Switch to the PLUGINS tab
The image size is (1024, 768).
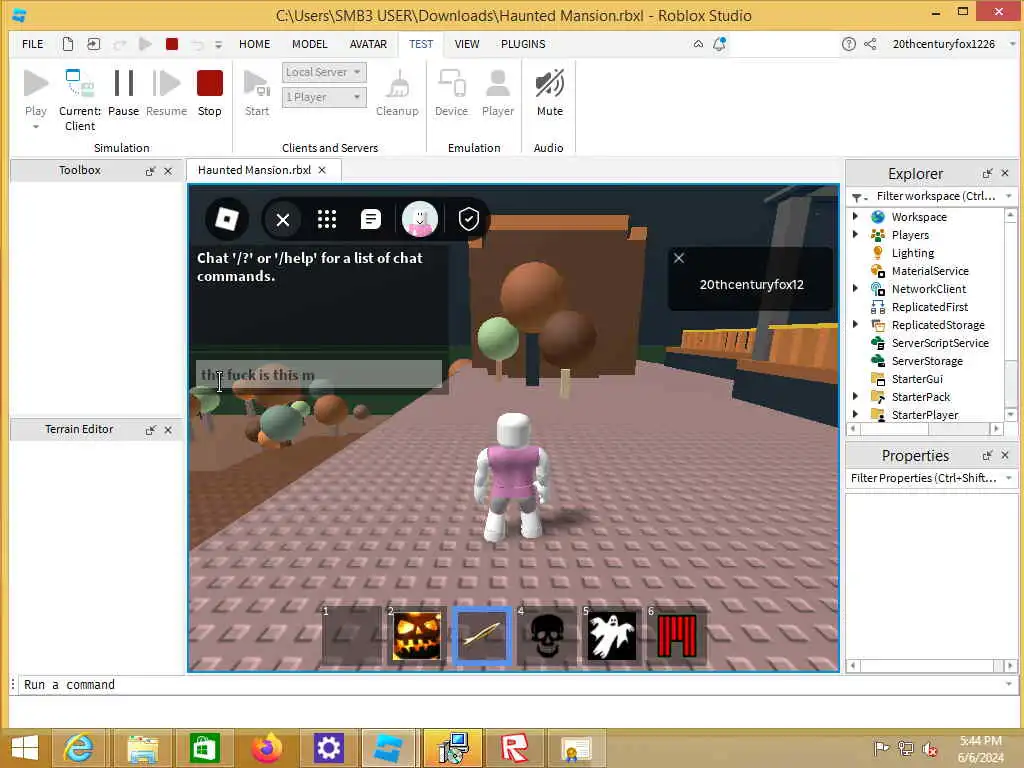pos(523,44)
